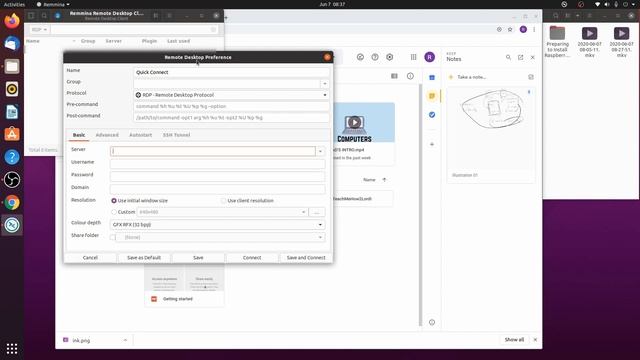Viewport: 640px width, 360px height.
Task: Focus the Username field
Action: point(218,164)
